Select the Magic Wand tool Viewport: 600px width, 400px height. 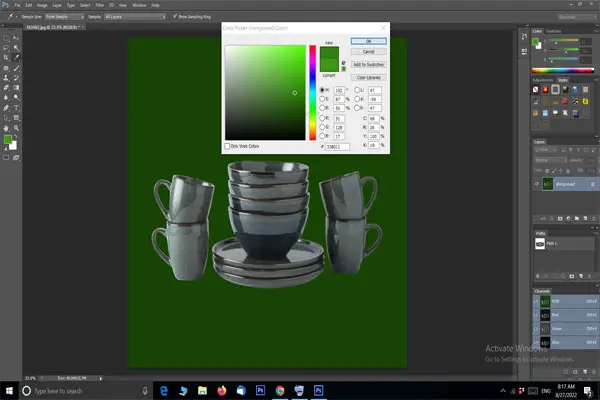coord(16,48)
